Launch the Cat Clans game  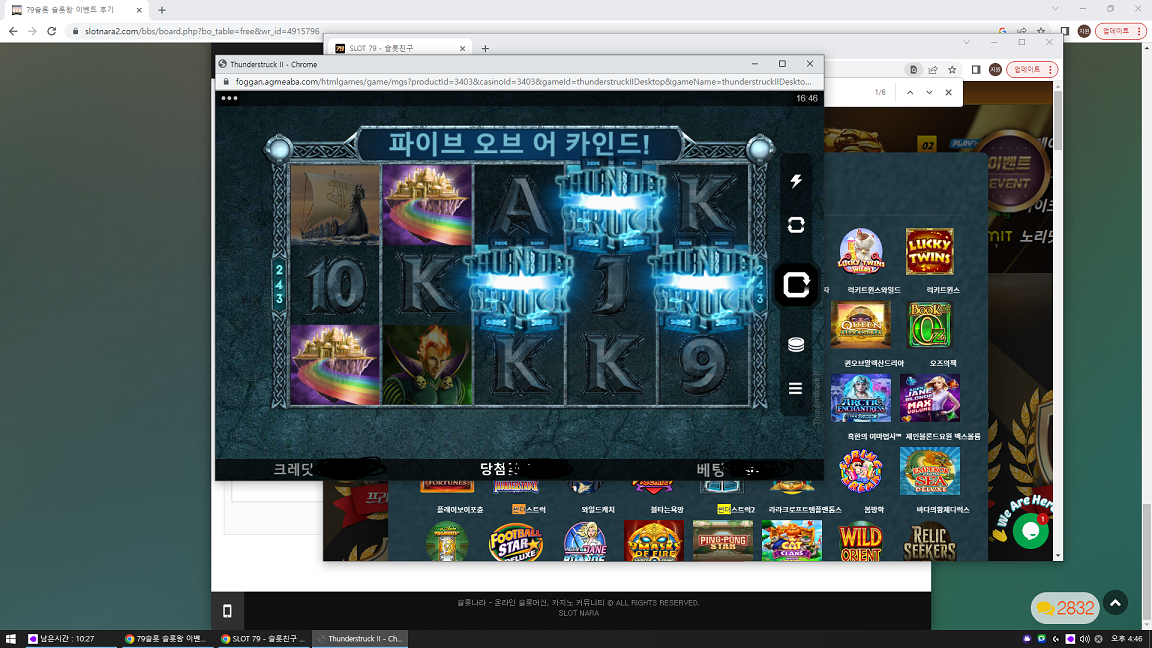pos(791,541)
